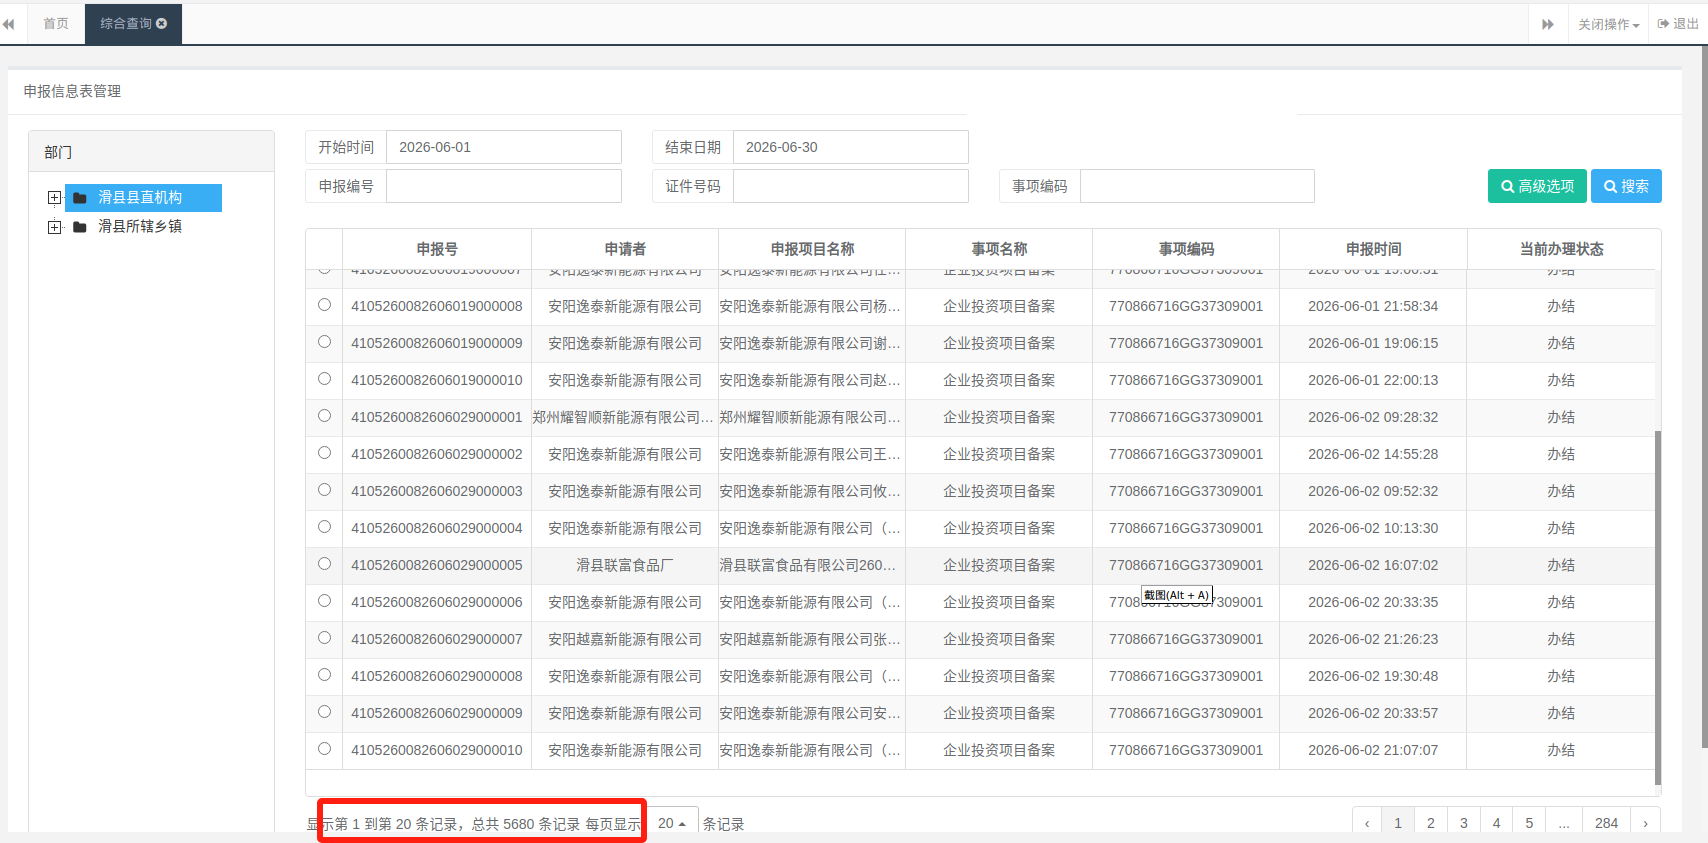Screen dimensions: 1708x843
Task: Switch to 综合查询 tab
Action: [126, 23]
